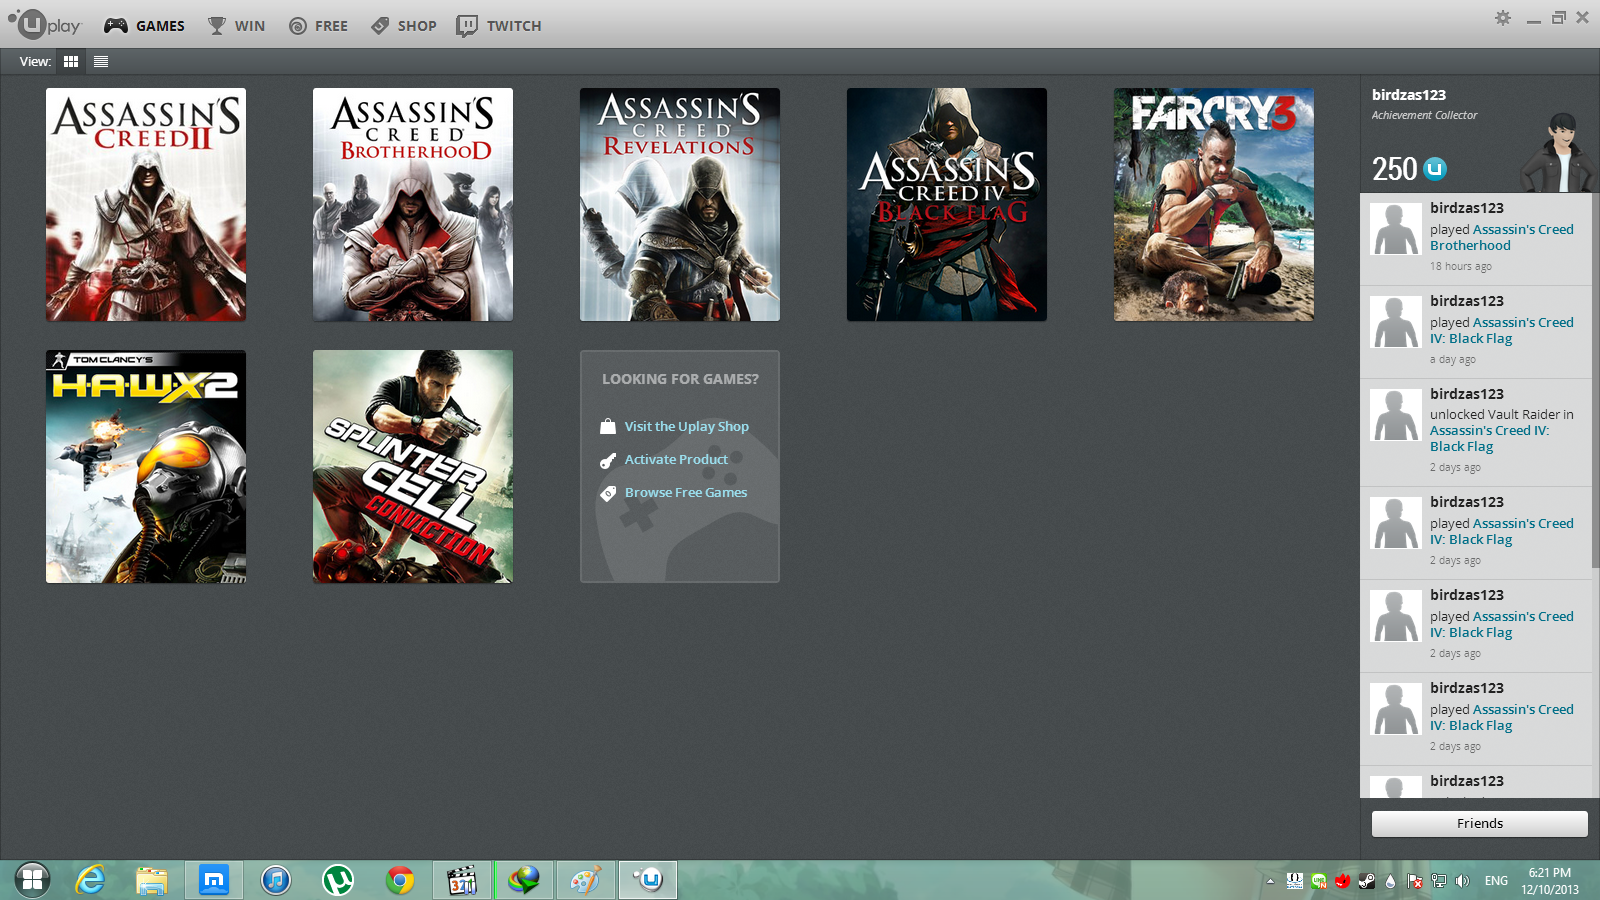Go to the SHOP tab

pos(404,26)
